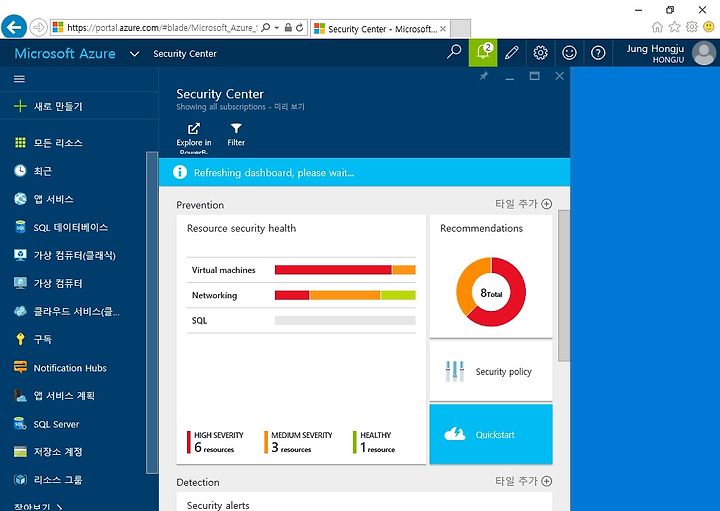Open portal settings gear icon
720x511 pixels.
[x=540, y=52]
